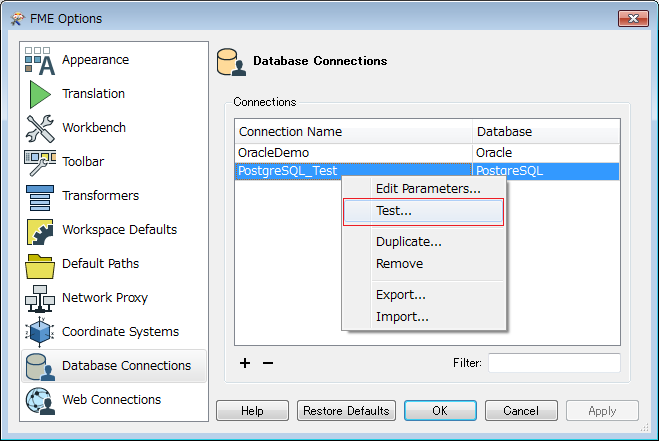This screenshot has width=659, height=441.
Task: Click the Database Connections header icon
Action: (x=231, y=62)
